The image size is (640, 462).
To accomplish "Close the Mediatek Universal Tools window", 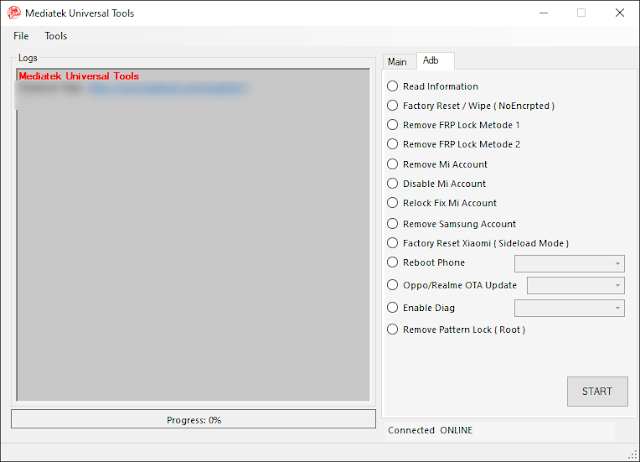I will [620, 13].
